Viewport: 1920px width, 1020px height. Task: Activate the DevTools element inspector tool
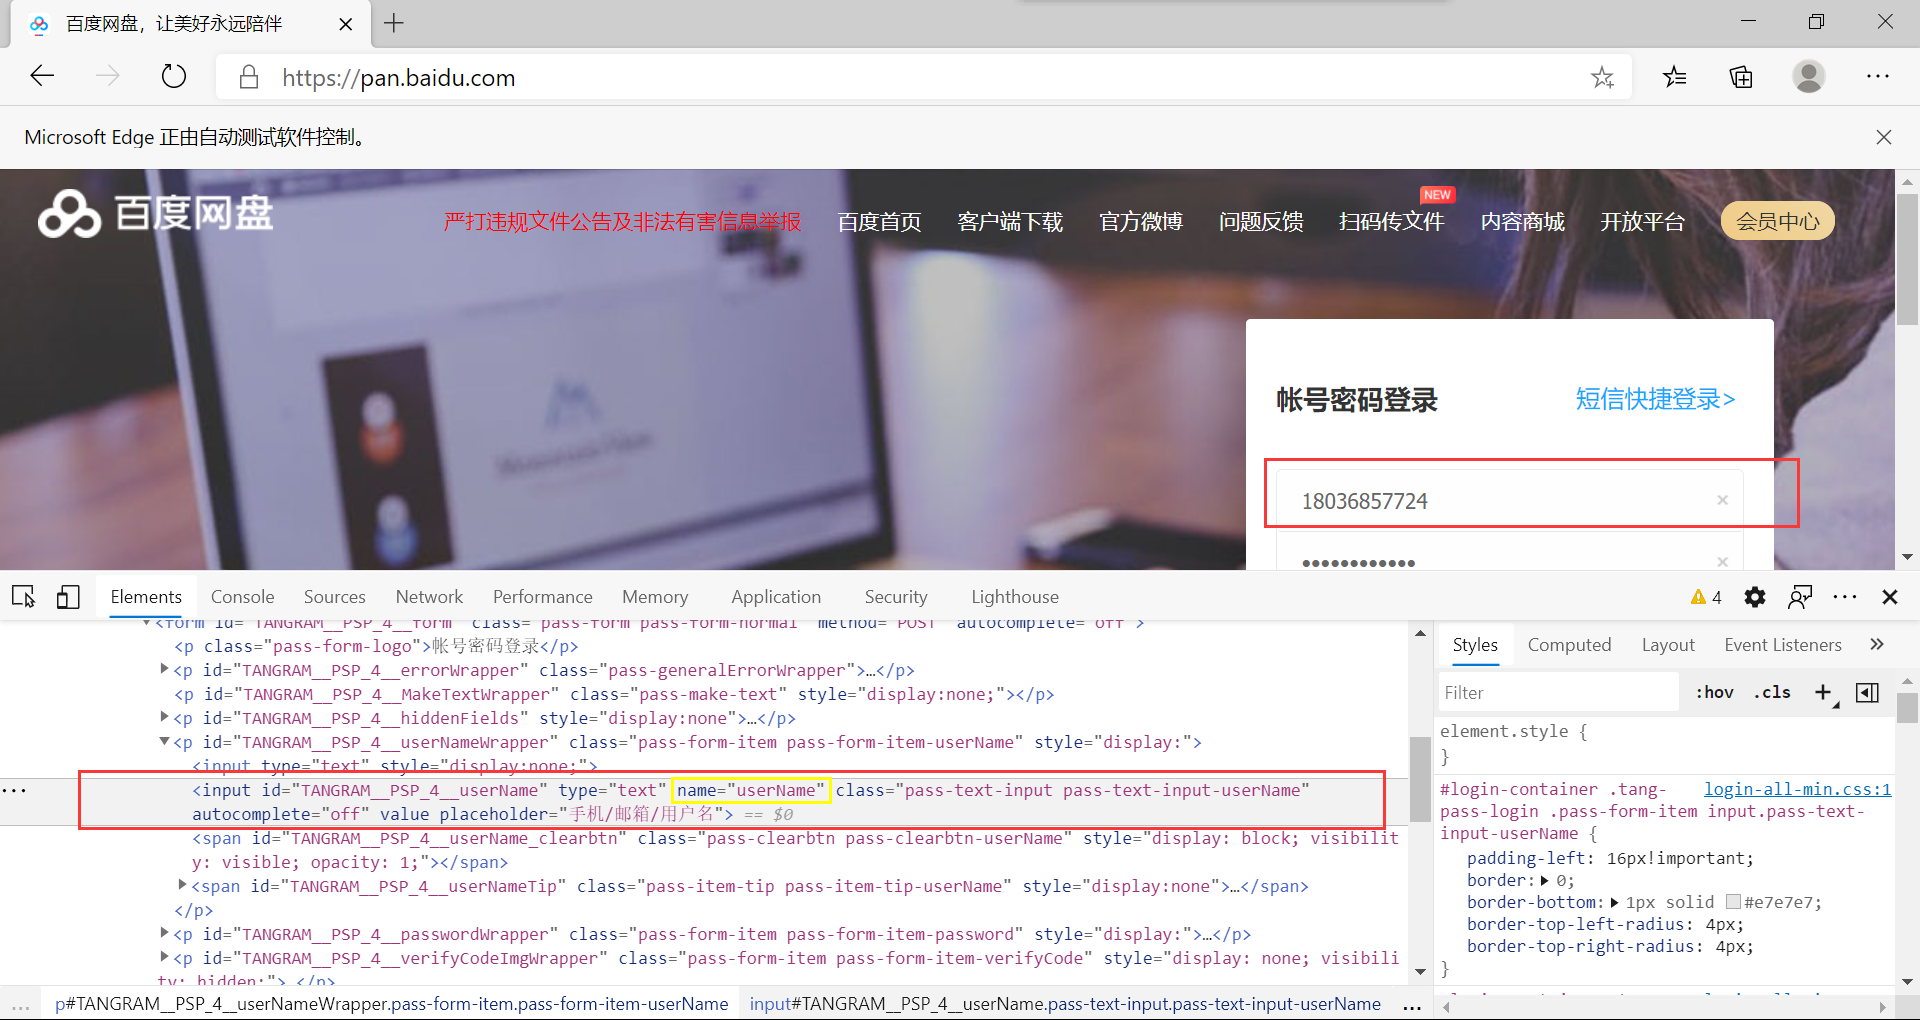pos(24,597)
